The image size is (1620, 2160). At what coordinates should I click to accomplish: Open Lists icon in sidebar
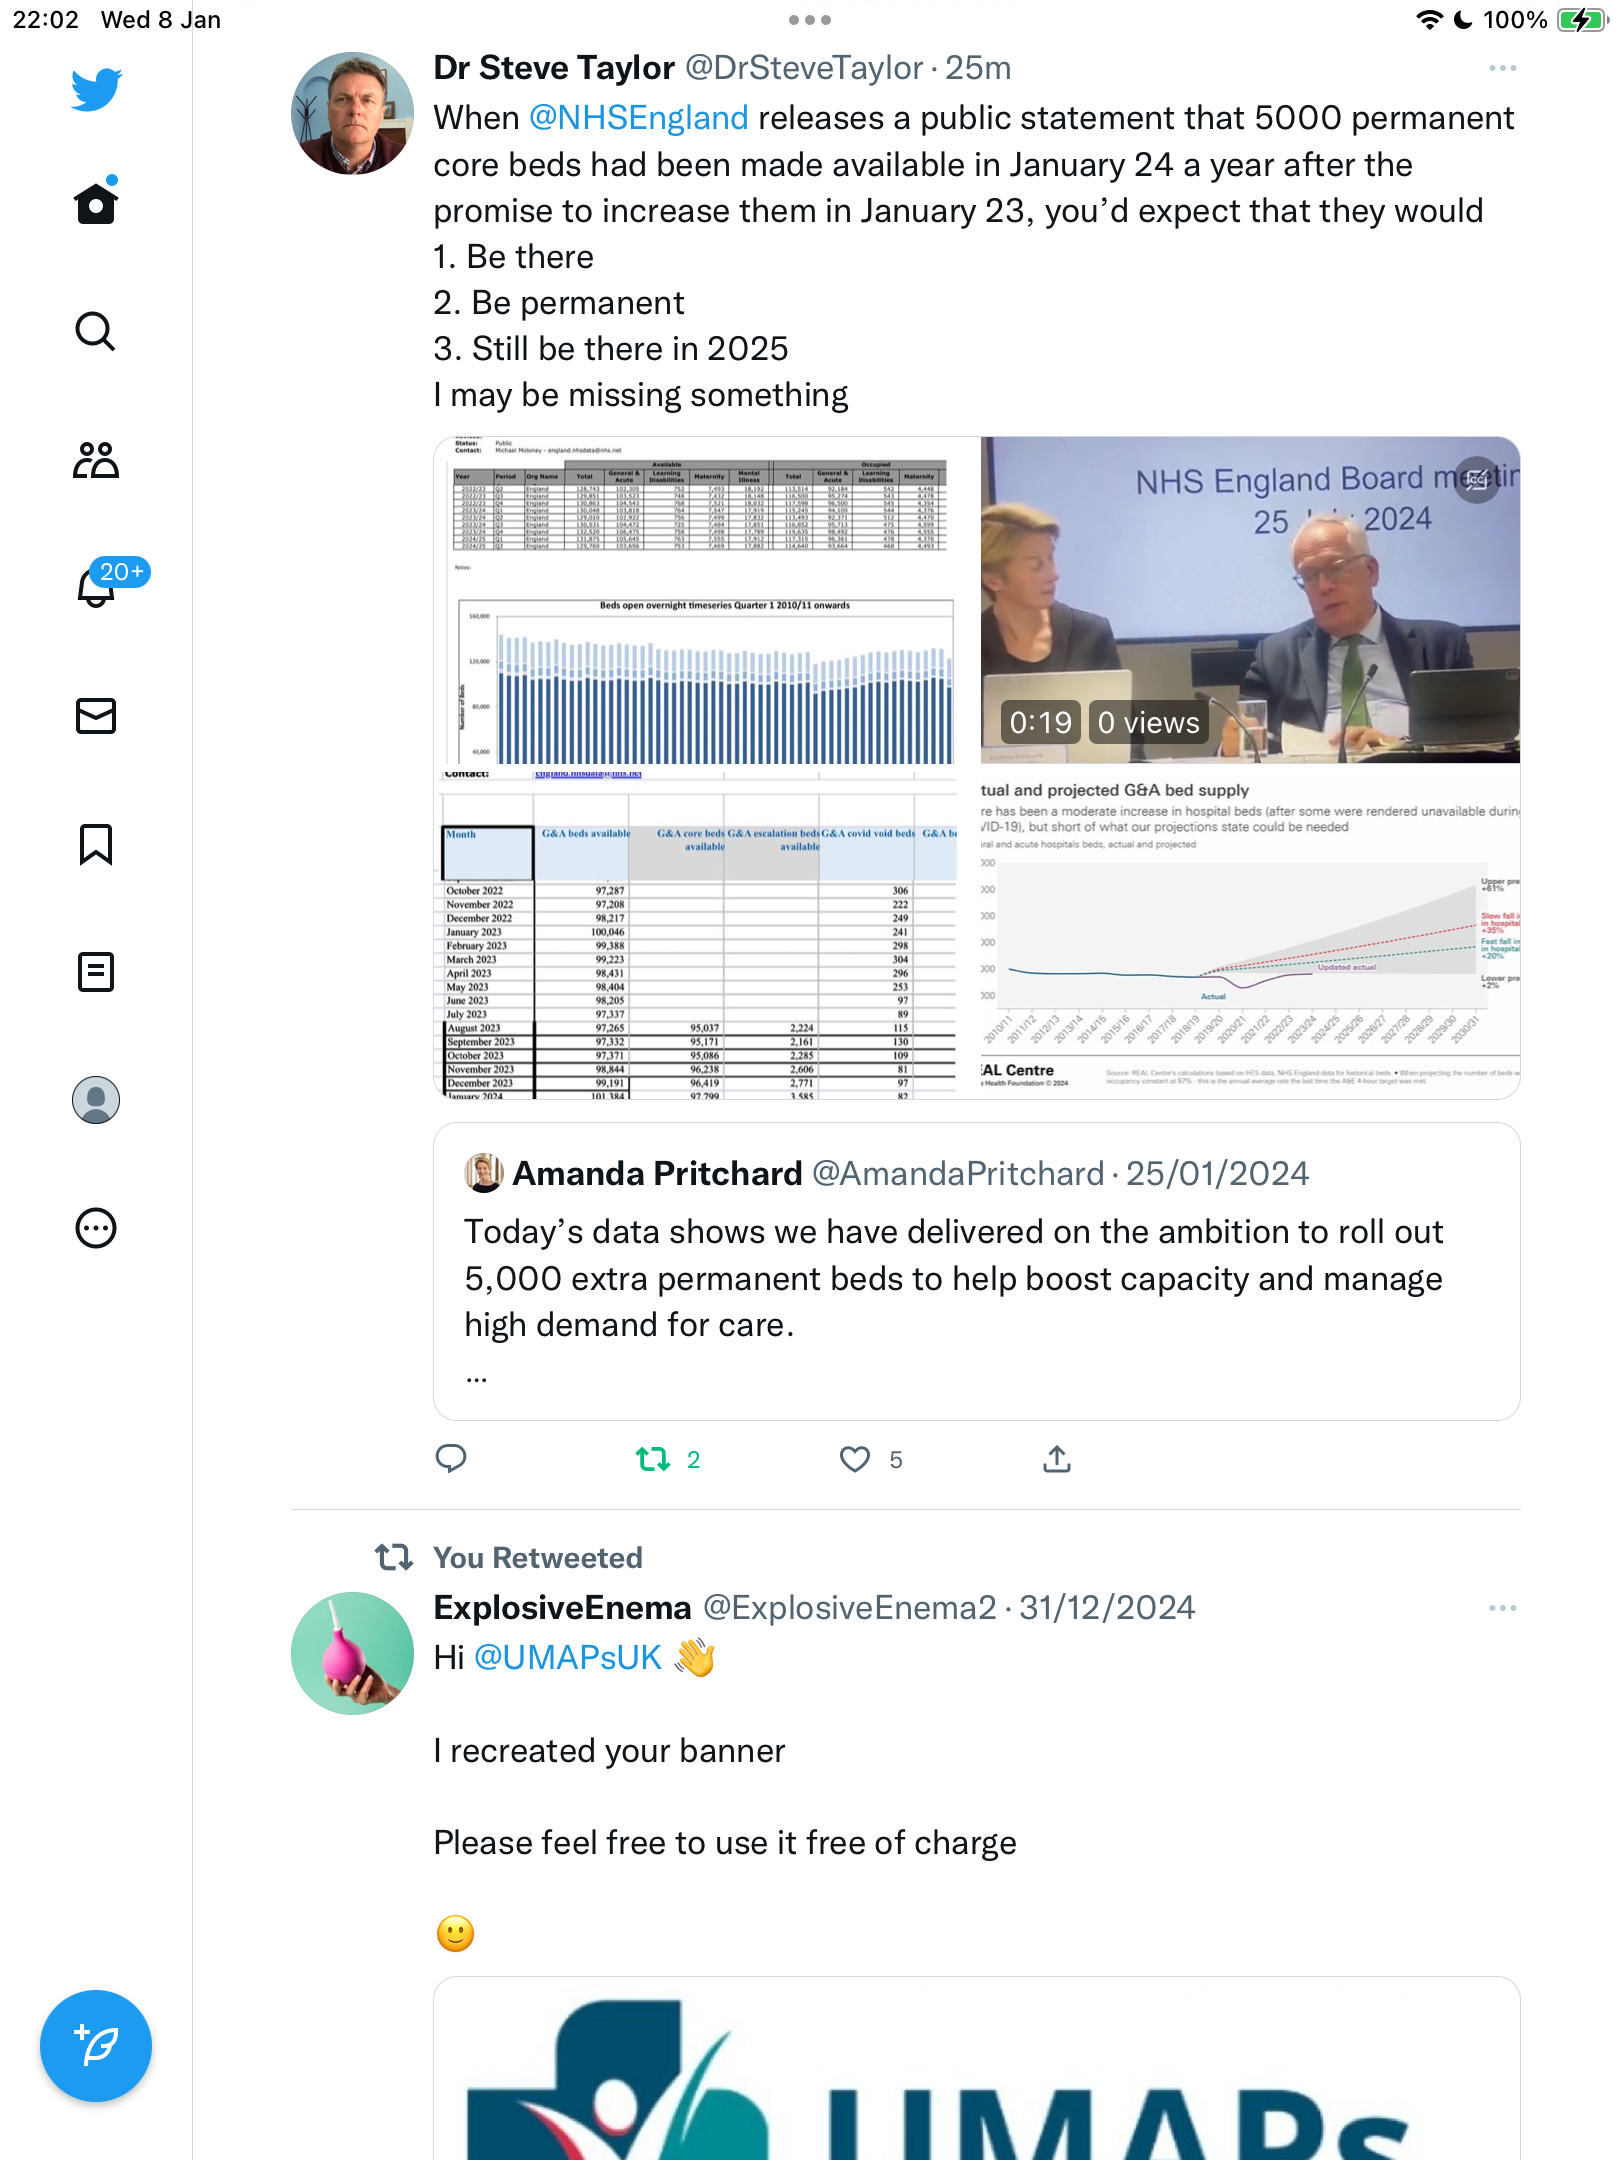[x=96, y=972]
